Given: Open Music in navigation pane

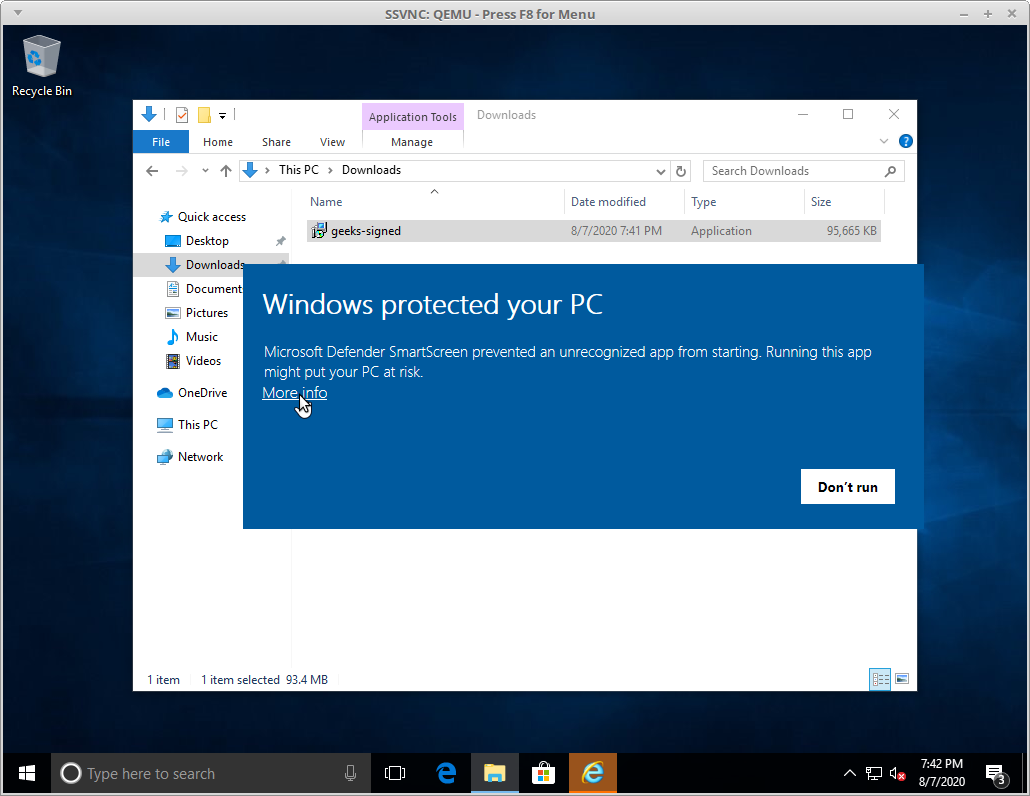Looking at the screenshot, I should coord(201,337).
